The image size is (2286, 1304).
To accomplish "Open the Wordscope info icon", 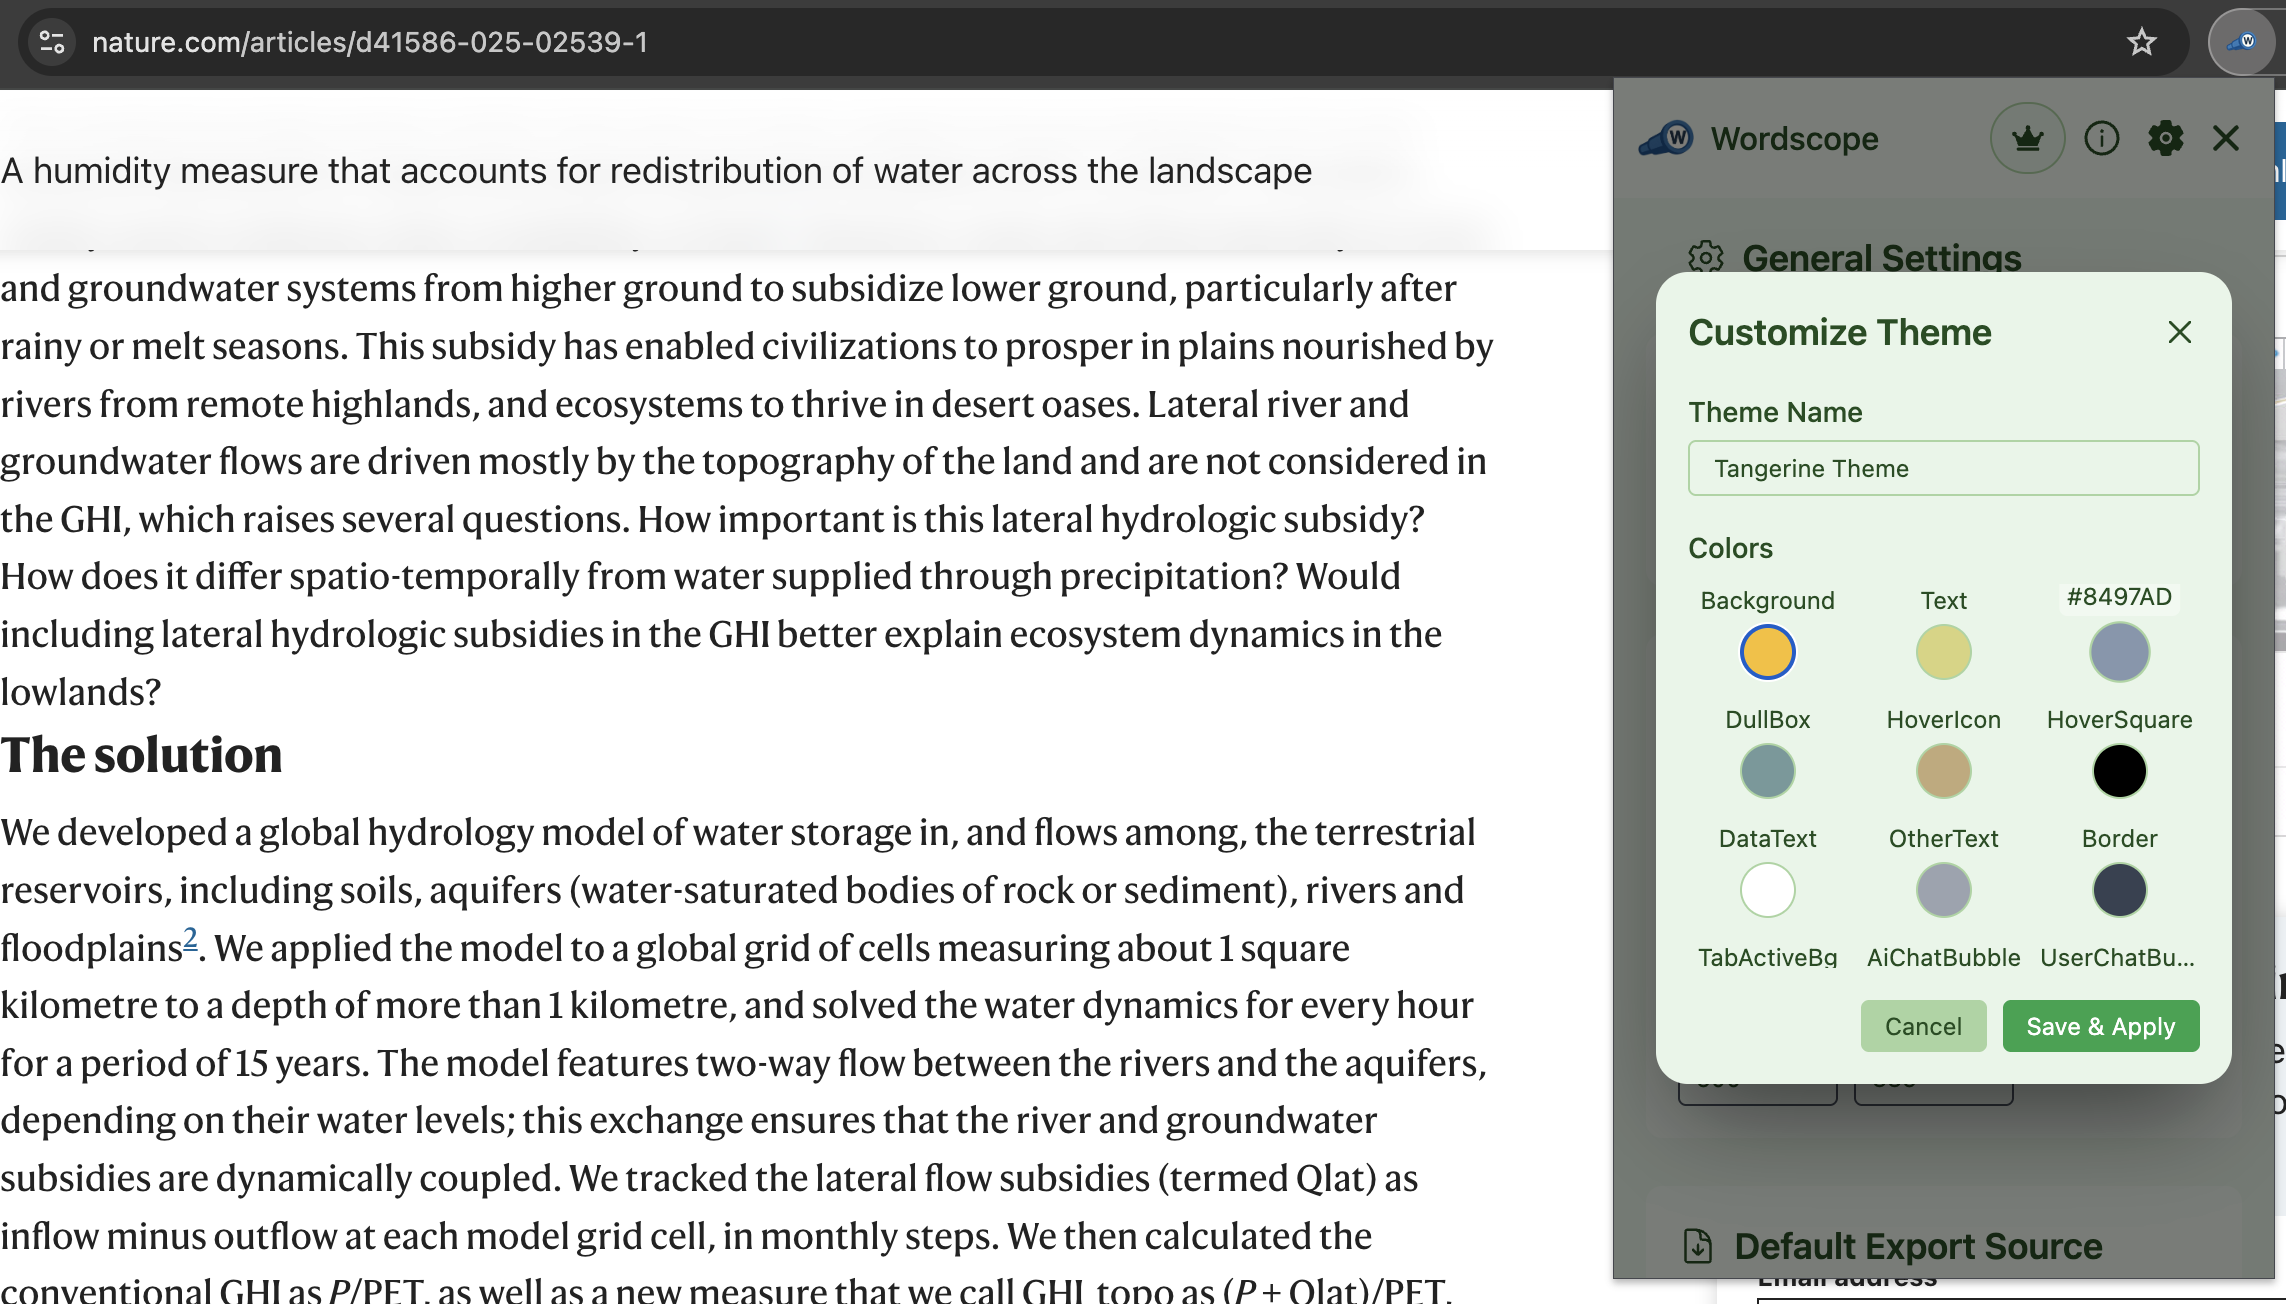I will pos(2101,138).
